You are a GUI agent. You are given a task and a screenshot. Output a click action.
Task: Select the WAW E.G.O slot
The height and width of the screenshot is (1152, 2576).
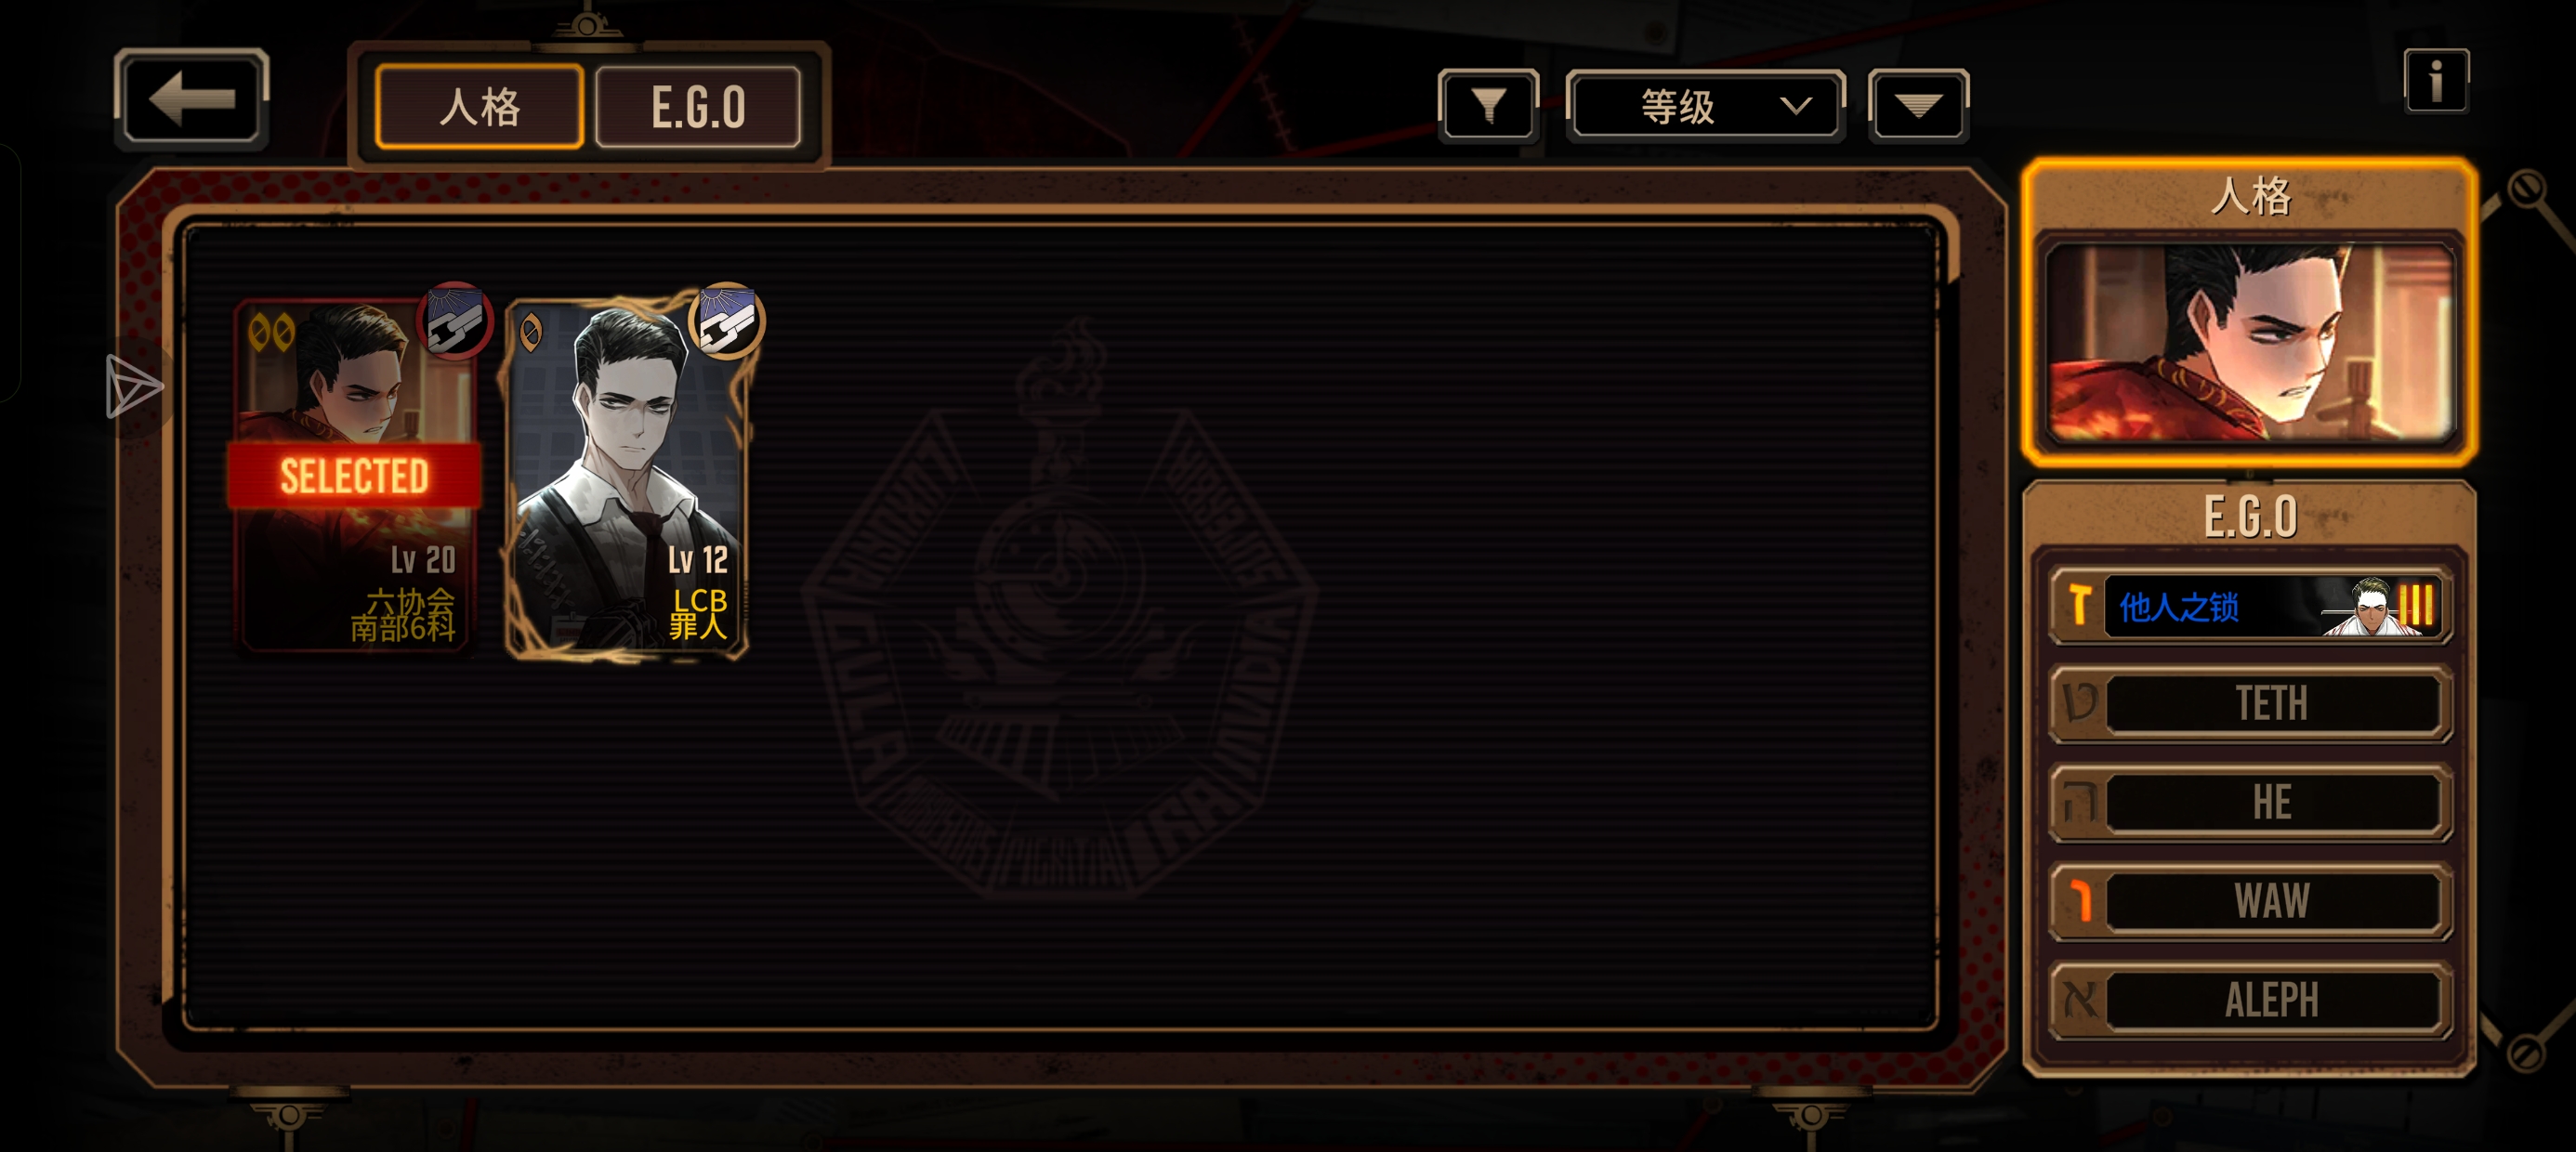pyautogui.click(x=2249, y=901)
